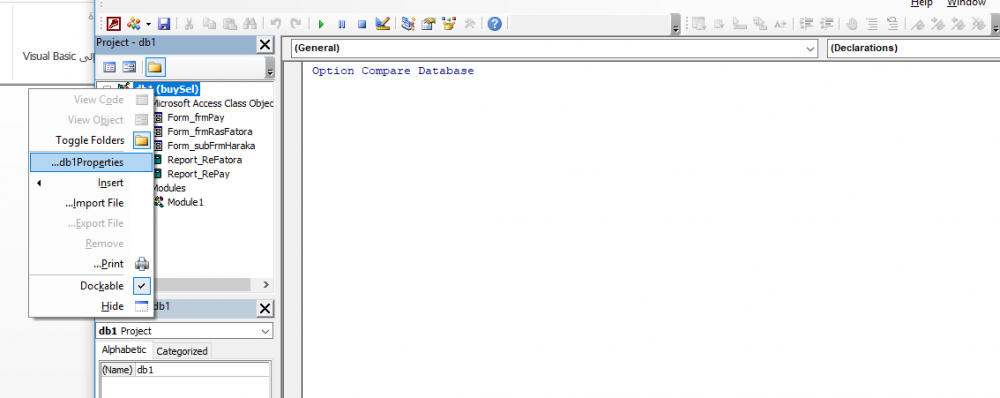Choose Print... from context menu
The image size is (1000, 398).
pos(91,264)
